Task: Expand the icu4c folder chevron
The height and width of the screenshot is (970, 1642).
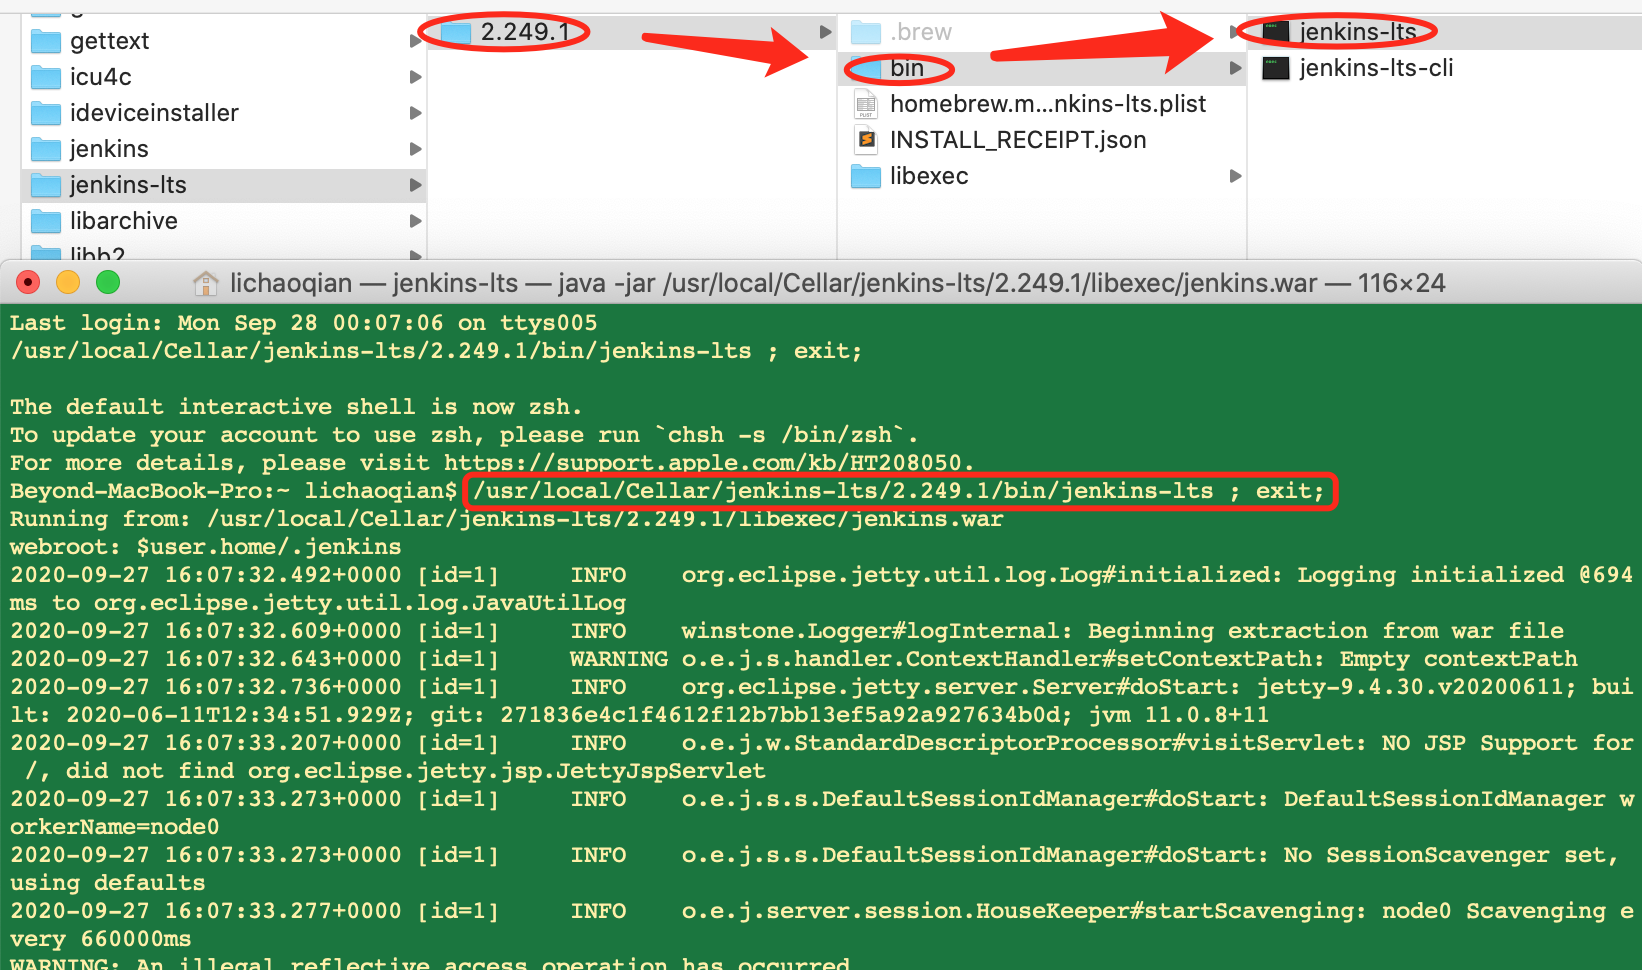Action: 415,77
